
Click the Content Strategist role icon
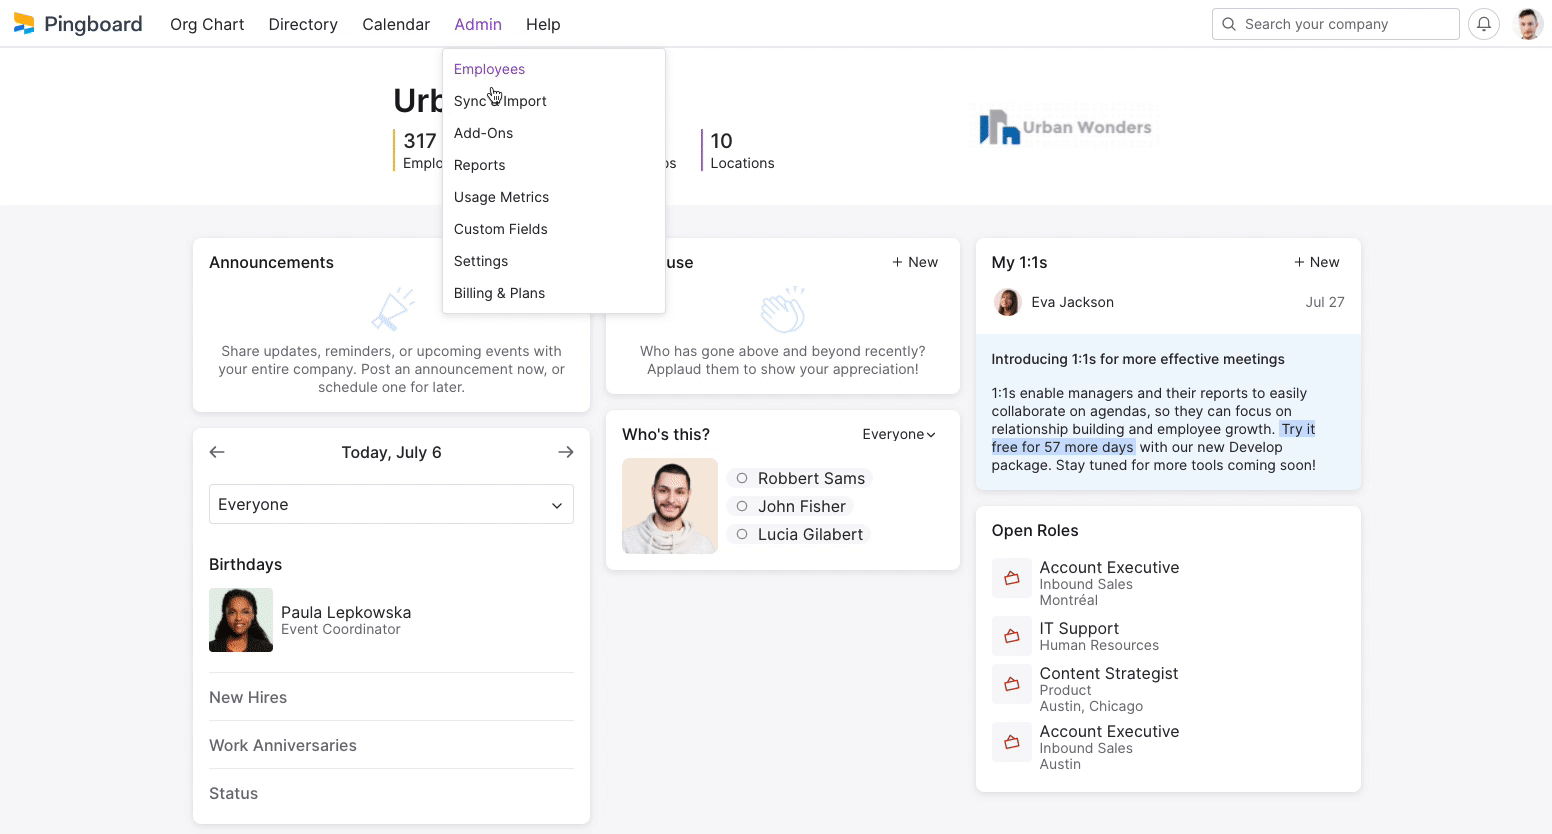(x=1011, y=684)
